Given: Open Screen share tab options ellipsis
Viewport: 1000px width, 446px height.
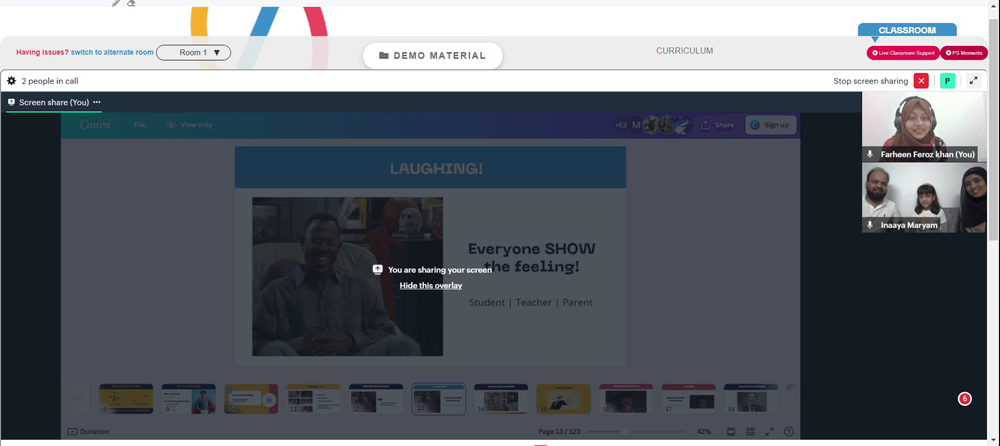Looking at the screenshot, I should click(x=97, y=102).
